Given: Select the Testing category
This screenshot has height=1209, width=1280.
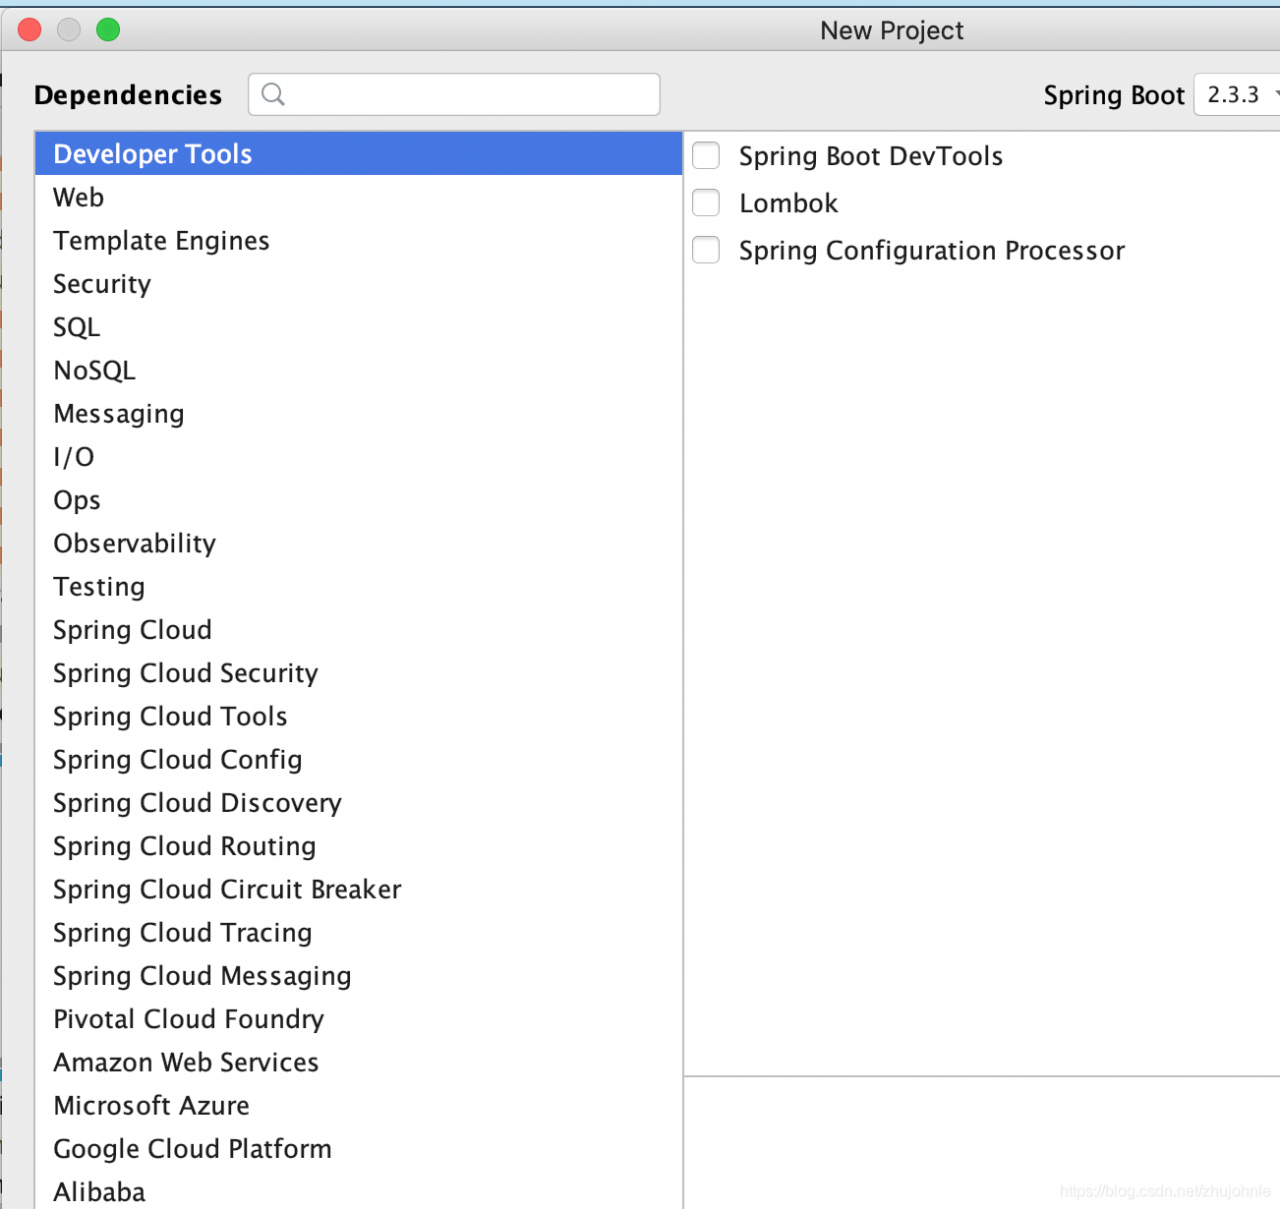Looking at the screenshot, I should coord(359,587).
